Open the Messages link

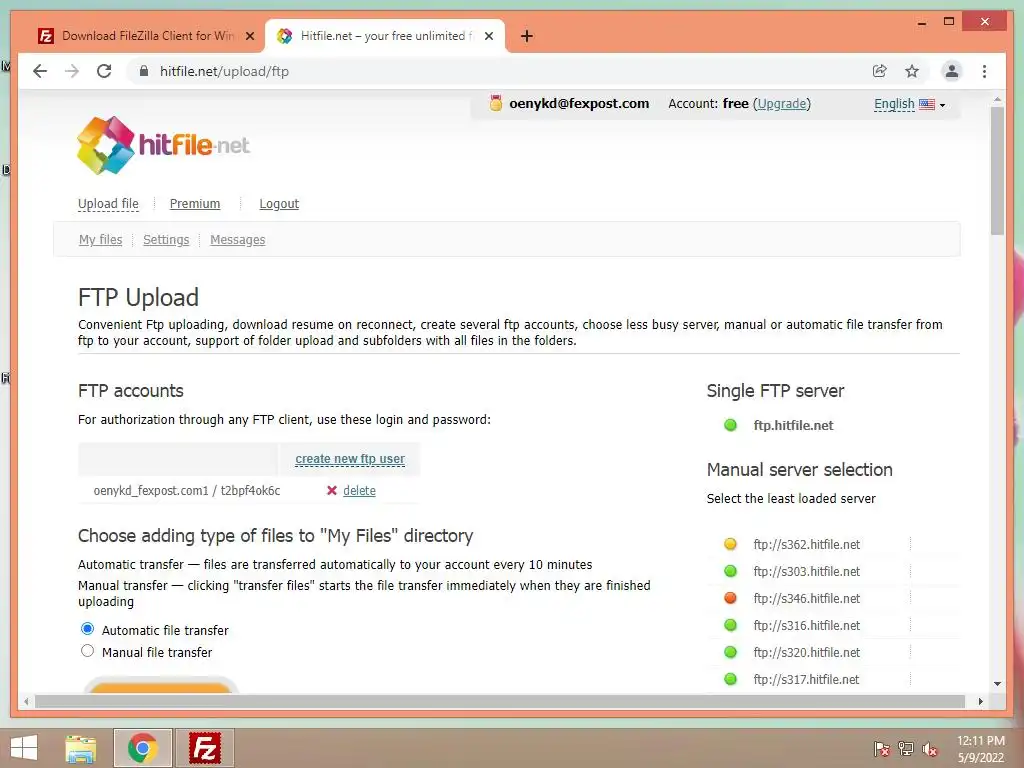point(238,240)
